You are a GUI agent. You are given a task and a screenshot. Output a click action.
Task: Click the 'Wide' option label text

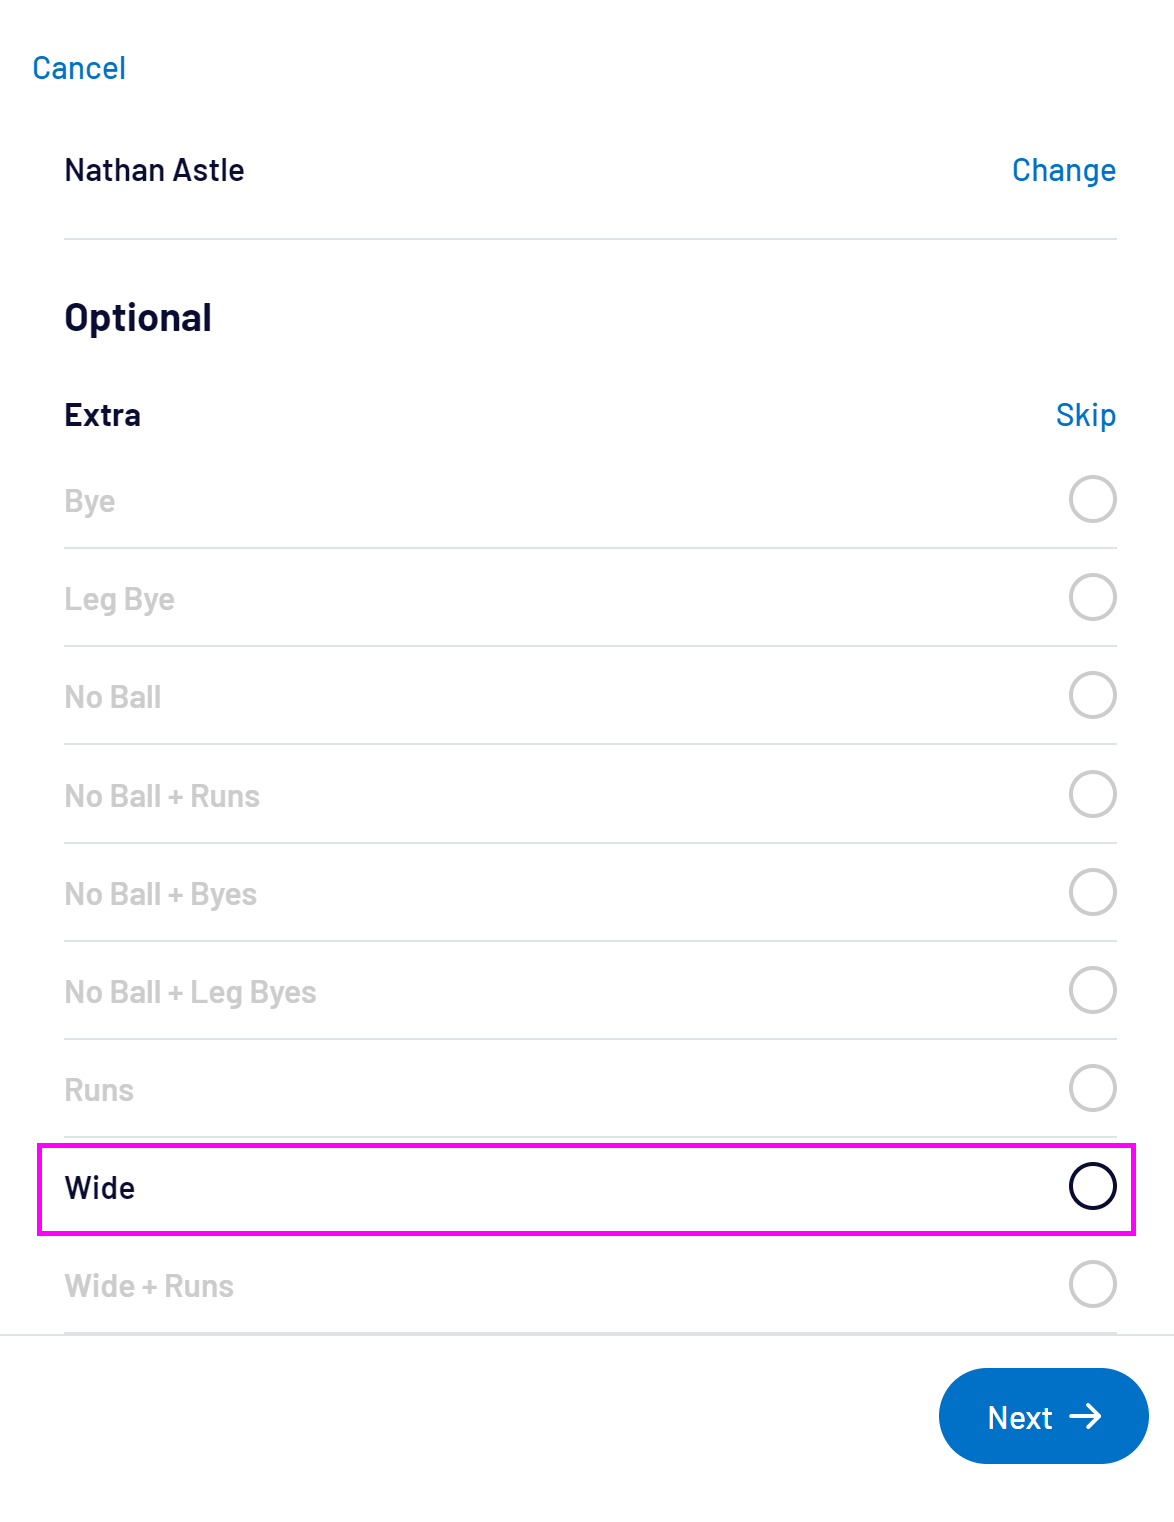pyautogui.click(x=100, y=1188)
